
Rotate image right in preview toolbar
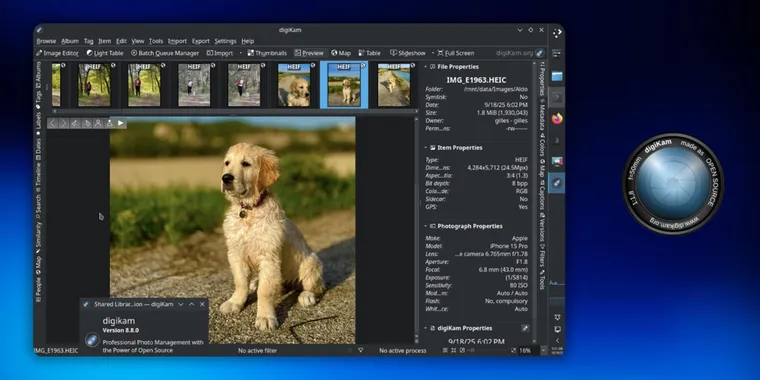pos(87,124)
